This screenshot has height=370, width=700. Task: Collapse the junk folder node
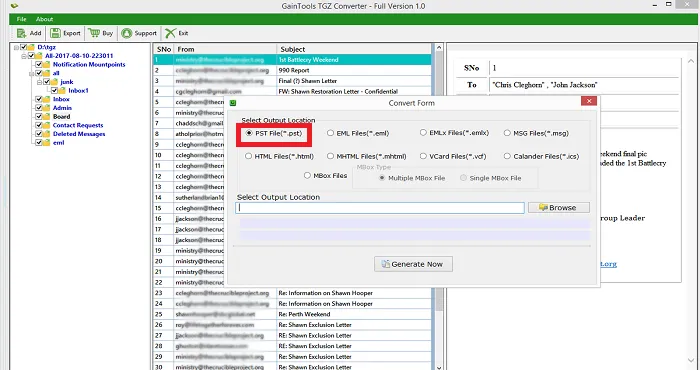pyautogui.click(x=40, y=82)
